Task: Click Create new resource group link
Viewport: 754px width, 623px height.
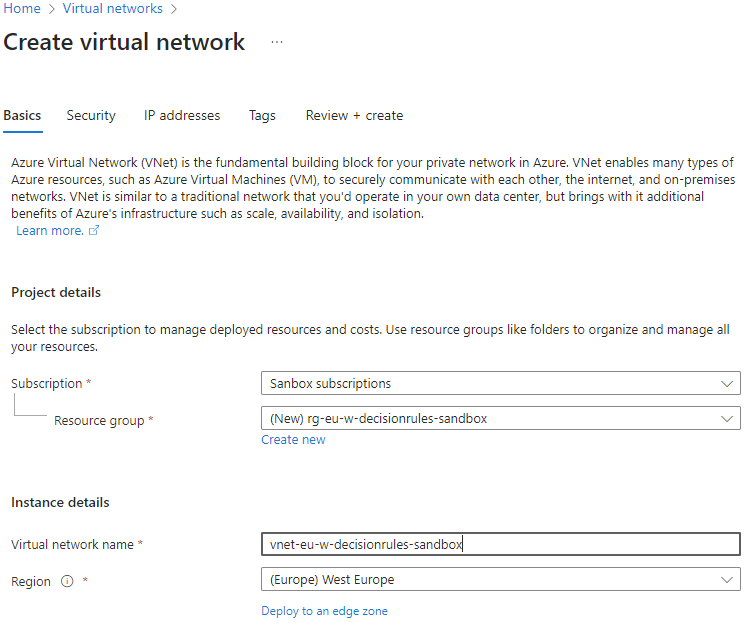Action: click(x=293, y=440)
